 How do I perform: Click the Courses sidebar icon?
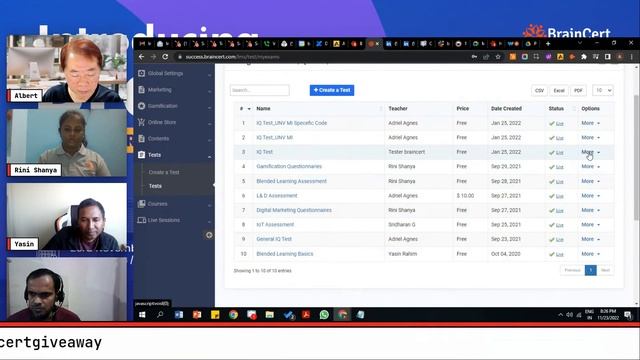tap(141, 204)
